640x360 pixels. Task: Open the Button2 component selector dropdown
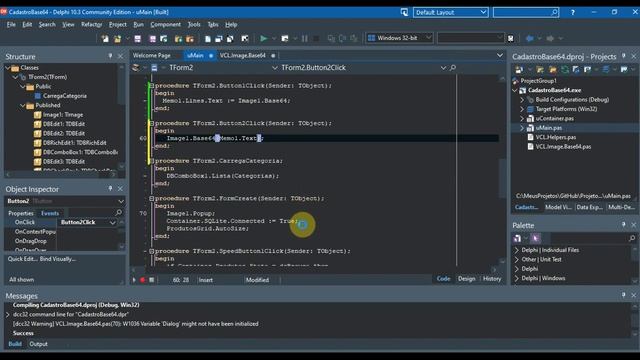pyautogui.click(x=121, y=201)
